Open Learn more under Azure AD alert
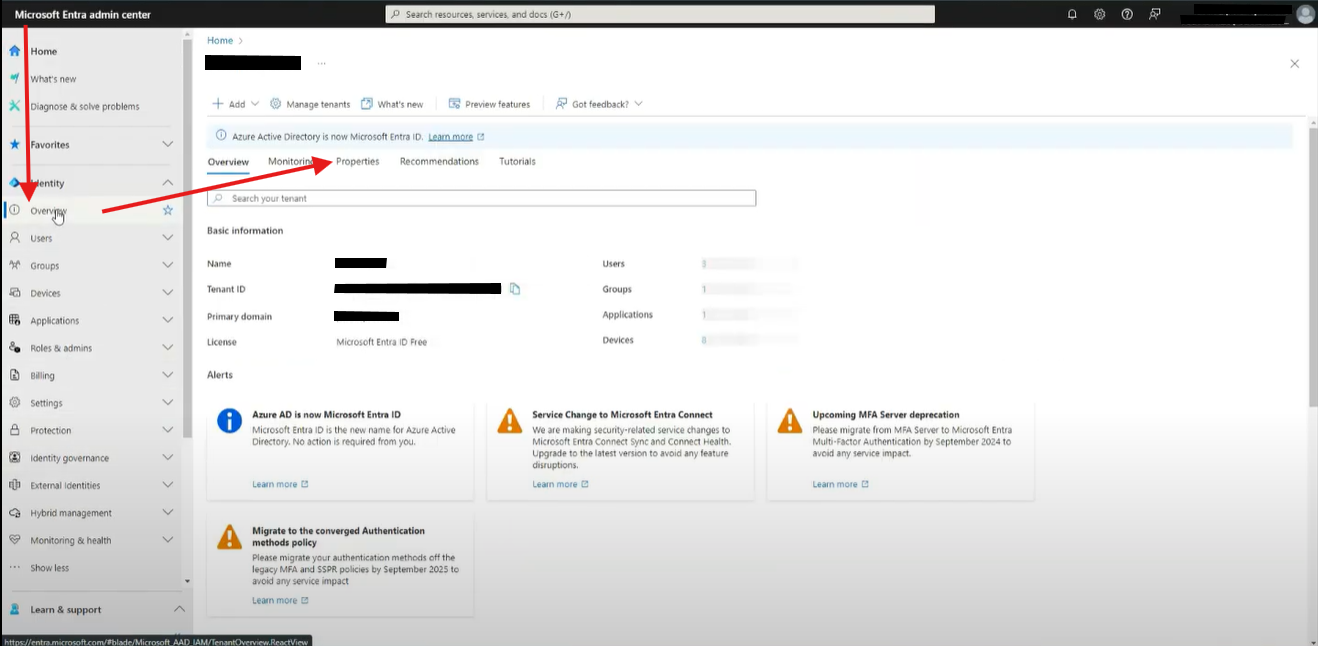Viewport: 1318px width, 646px height. point(280,484)
